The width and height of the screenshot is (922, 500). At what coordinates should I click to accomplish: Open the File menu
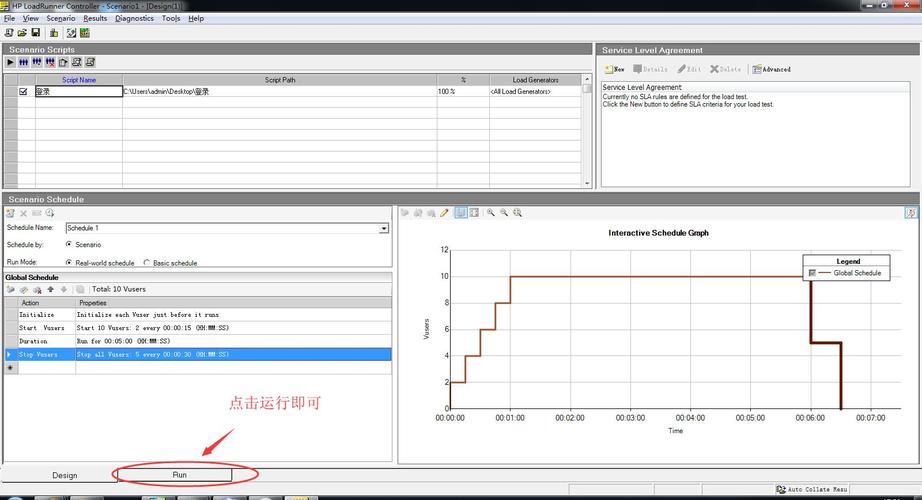(x=9, y=18)
